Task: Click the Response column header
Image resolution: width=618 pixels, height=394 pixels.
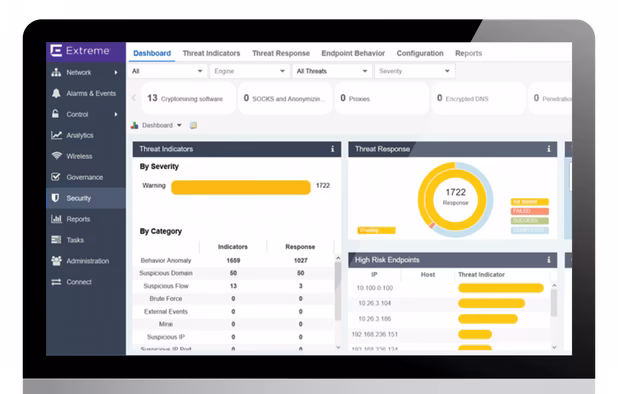Action: tap(300, 247)
